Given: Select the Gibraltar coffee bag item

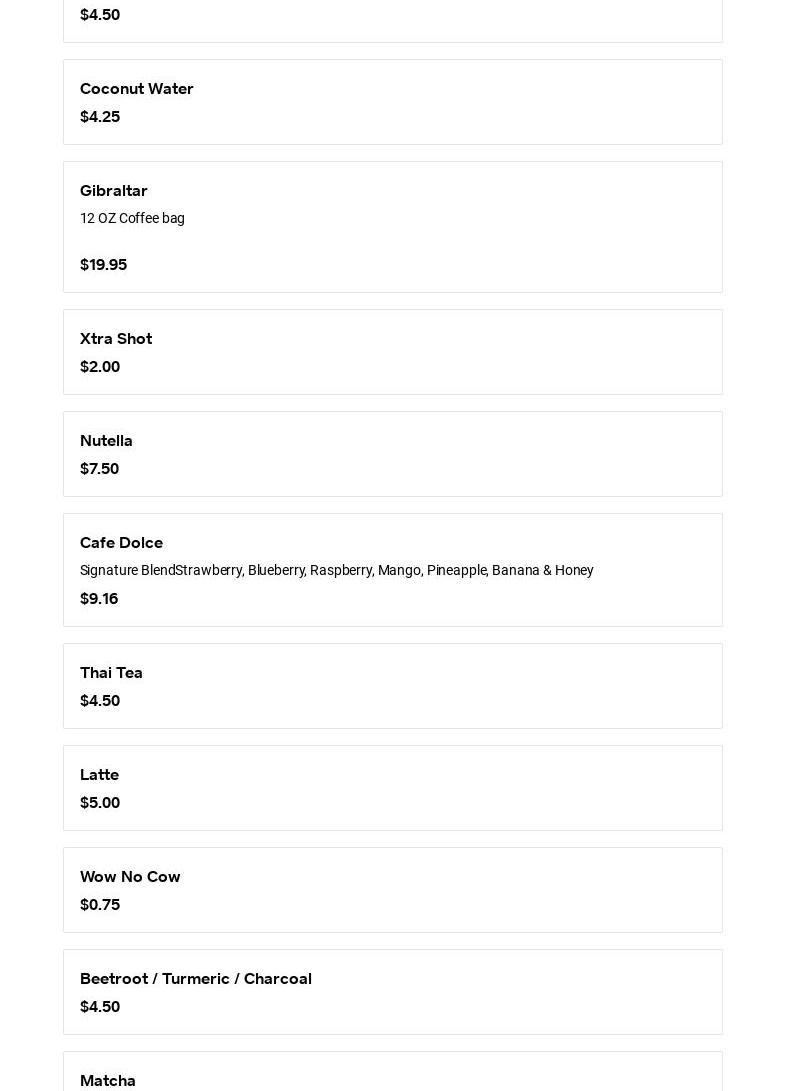Looking at the screenshot, I should pyautogui.click(x=114, y=191).
